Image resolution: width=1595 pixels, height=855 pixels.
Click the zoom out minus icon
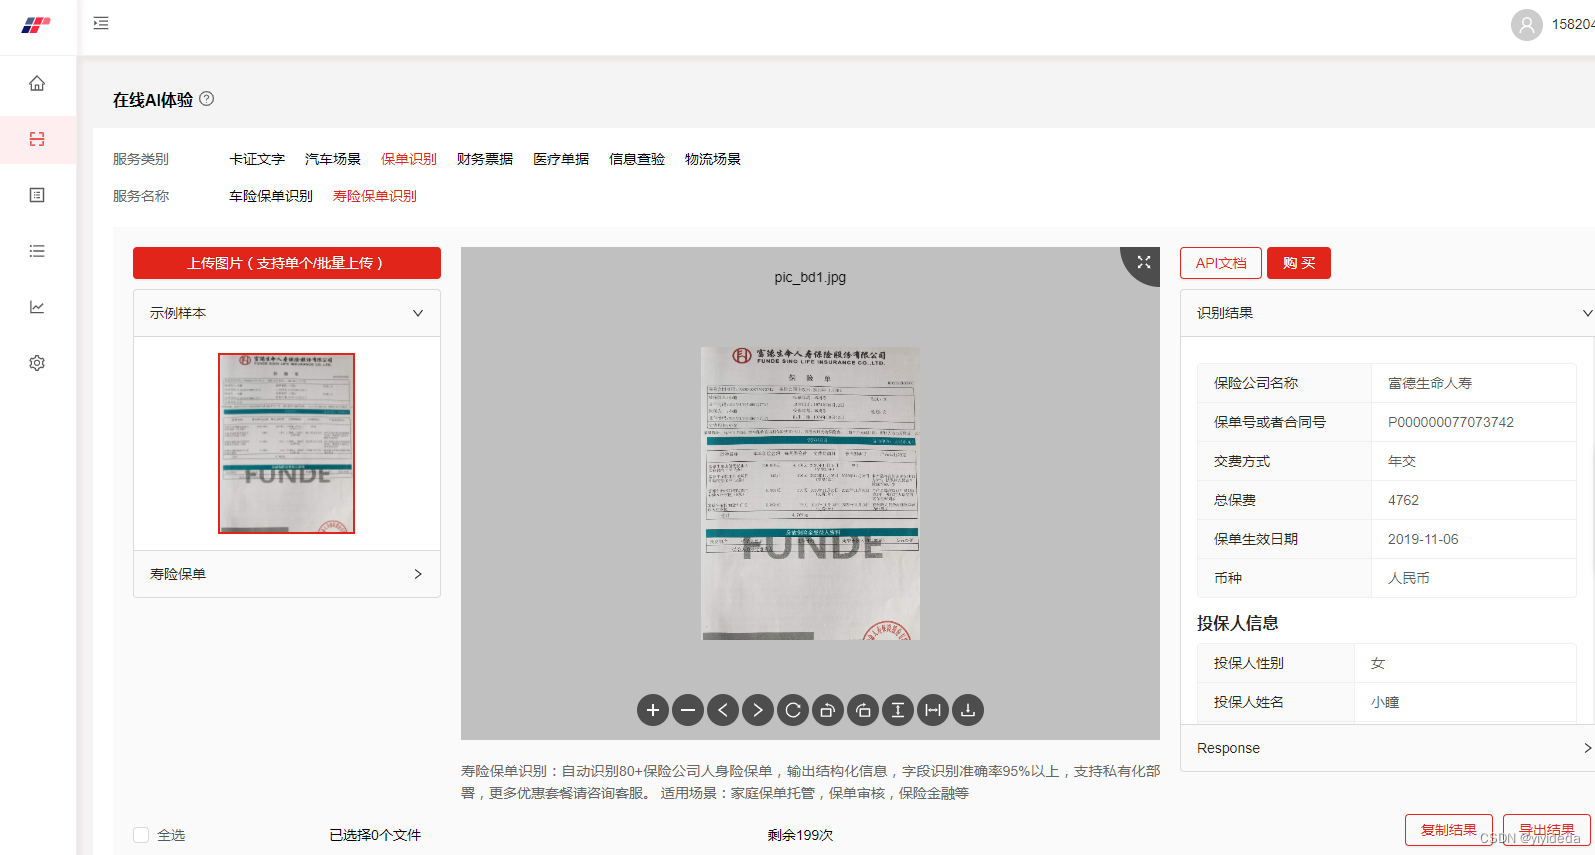(688, 710)
